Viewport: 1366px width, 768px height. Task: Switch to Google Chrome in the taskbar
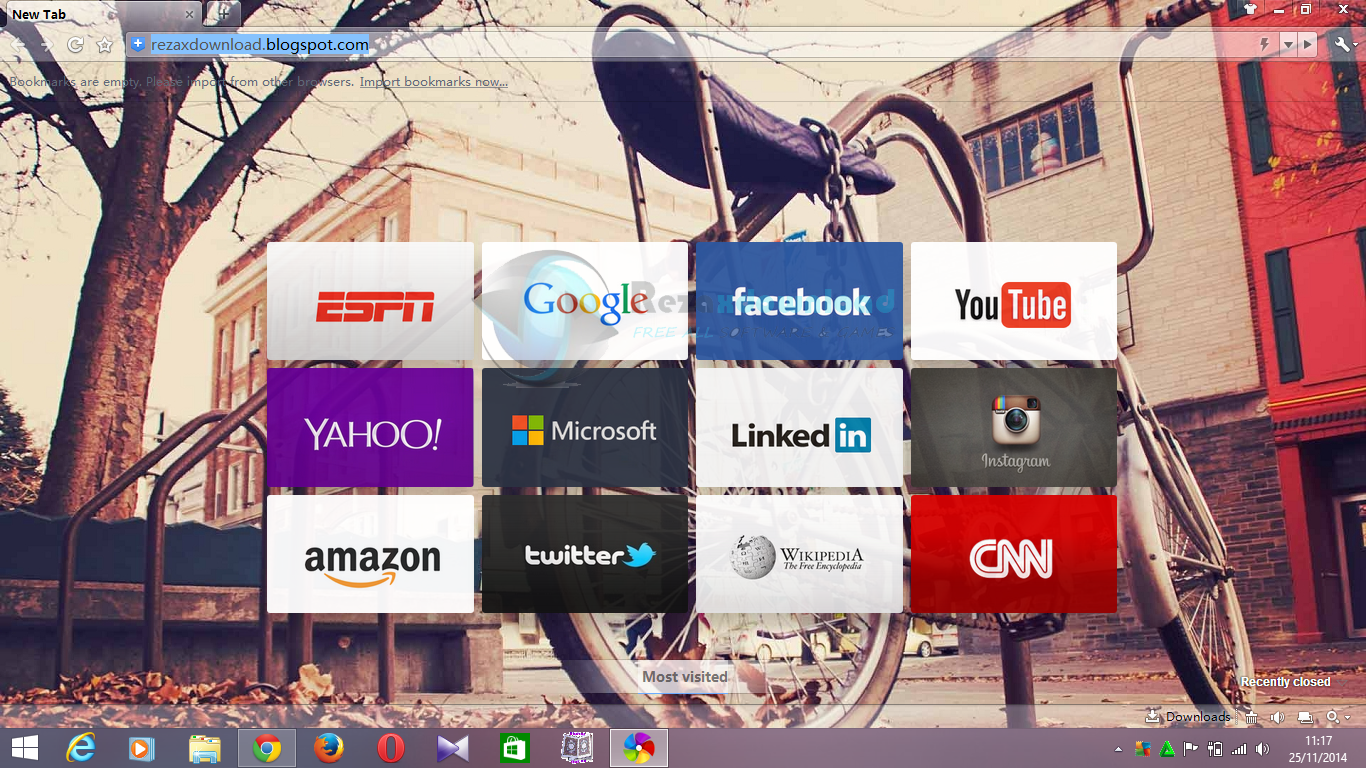point(266,748)
